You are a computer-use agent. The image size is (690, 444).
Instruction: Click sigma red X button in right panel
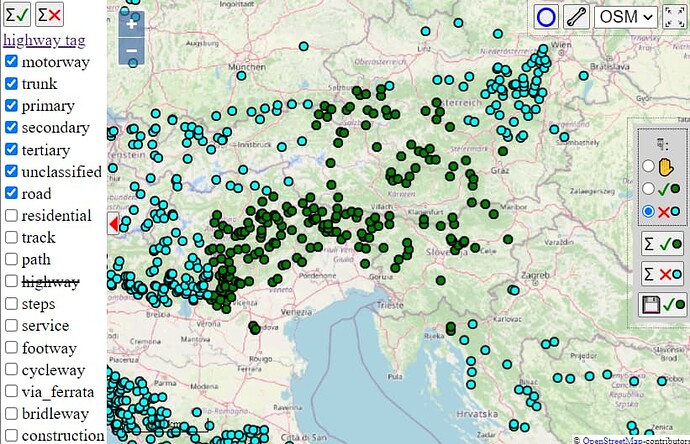pos(662,274)
